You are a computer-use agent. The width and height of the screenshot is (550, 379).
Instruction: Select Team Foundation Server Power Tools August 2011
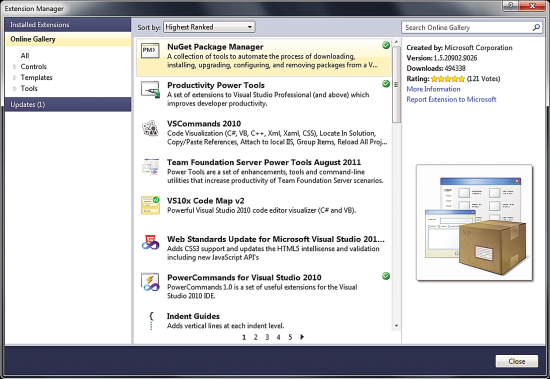click(x=264, y=162)
